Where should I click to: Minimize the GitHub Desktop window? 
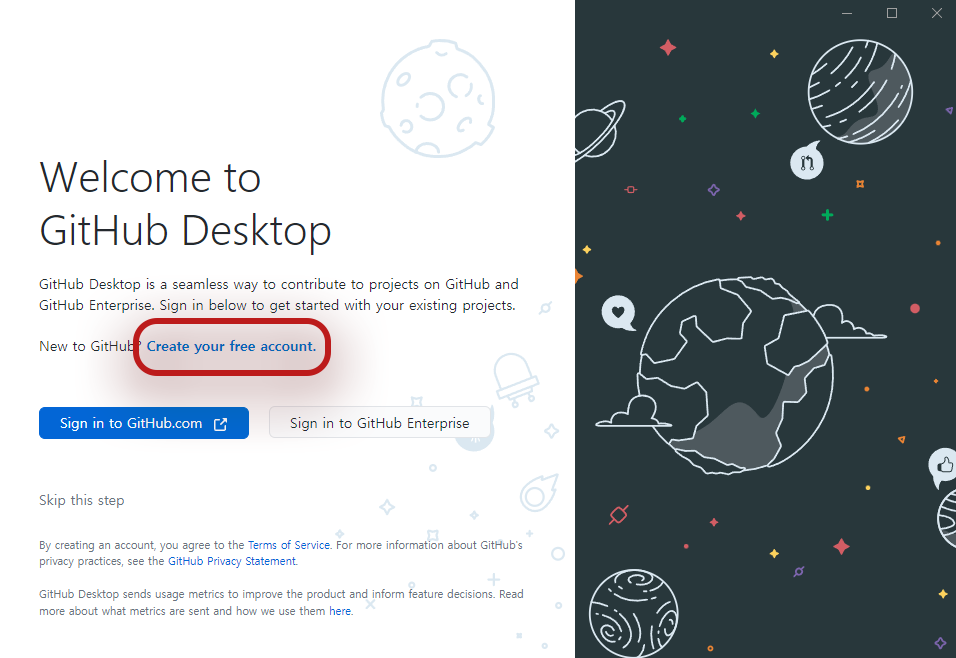pos(847,13)
